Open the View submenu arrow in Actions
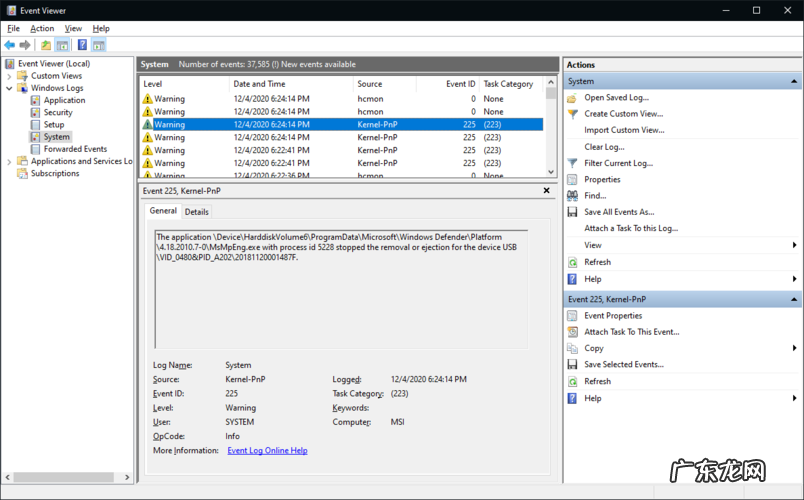 coord(795,245)
